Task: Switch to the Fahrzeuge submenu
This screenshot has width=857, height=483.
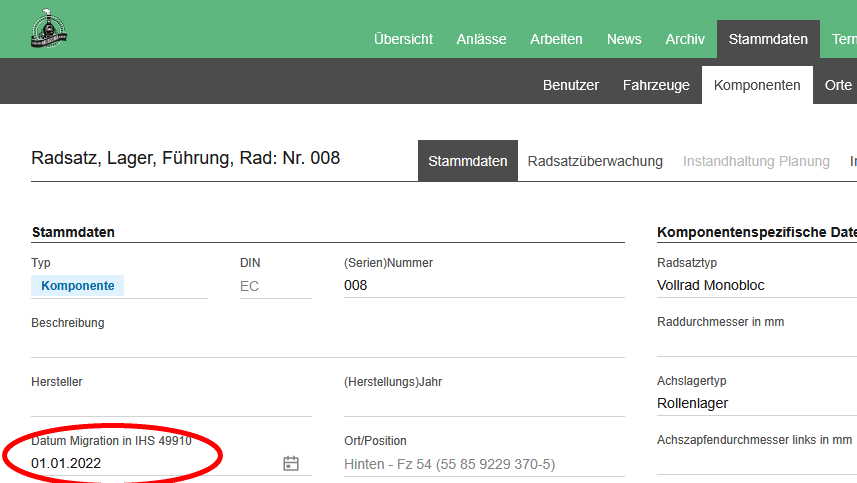Action: coord(656,85)
